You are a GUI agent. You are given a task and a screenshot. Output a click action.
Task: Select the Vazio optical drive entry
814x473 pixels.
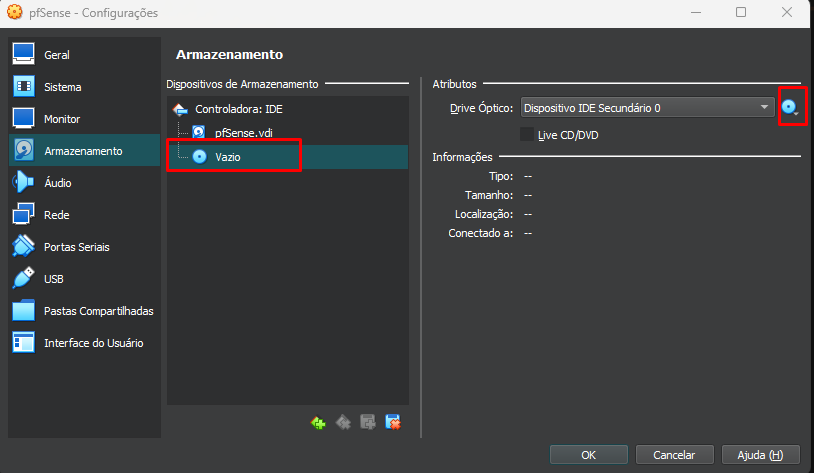tap(288, 157)
